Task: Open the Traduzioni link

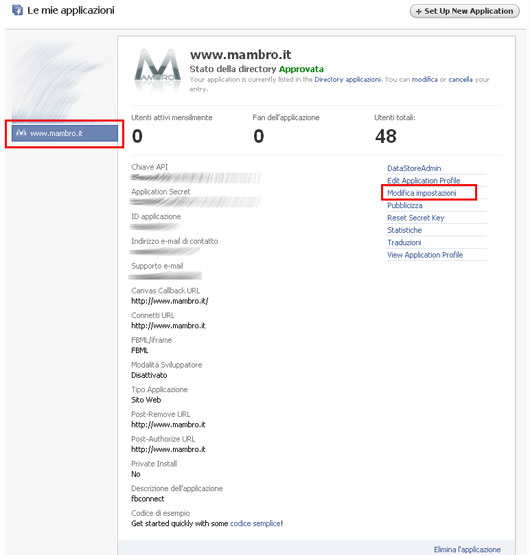Action: [x=404, y=242]
